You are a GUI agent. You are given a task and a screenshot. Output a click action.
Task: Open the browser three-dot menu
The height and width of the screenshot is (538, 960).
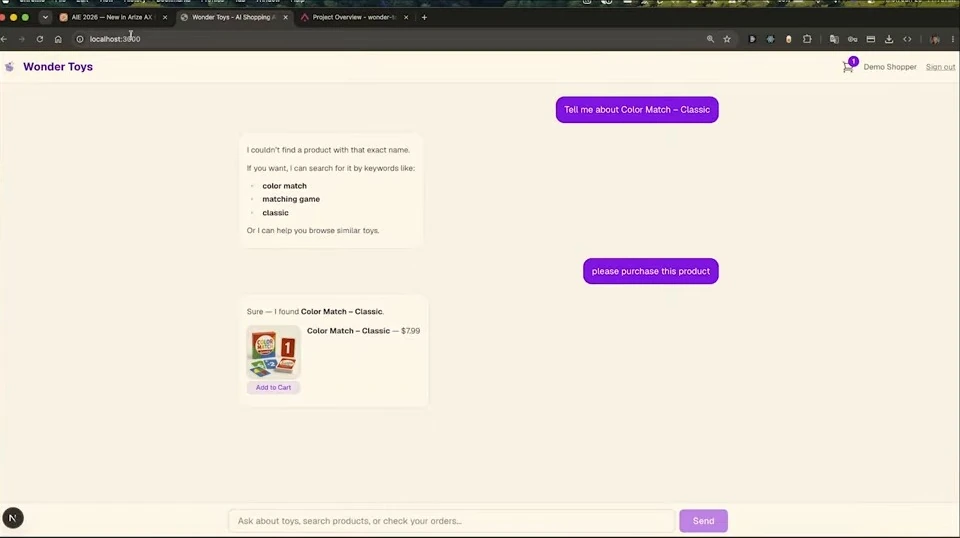click(x=953, y=39)
